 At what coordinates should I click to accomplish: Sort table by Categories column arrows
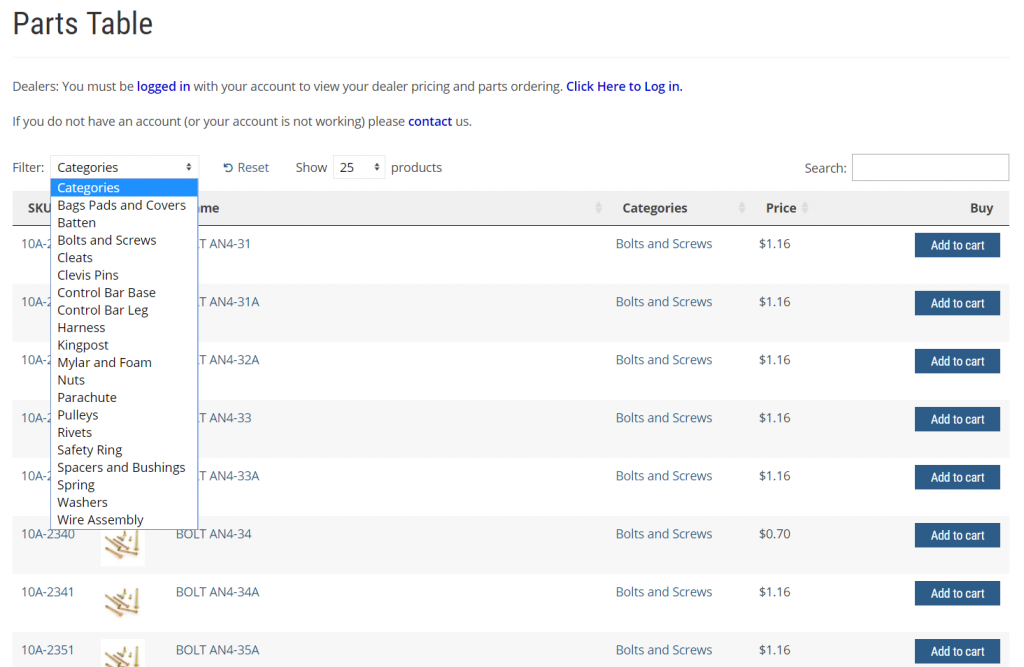tap(742, 208)
